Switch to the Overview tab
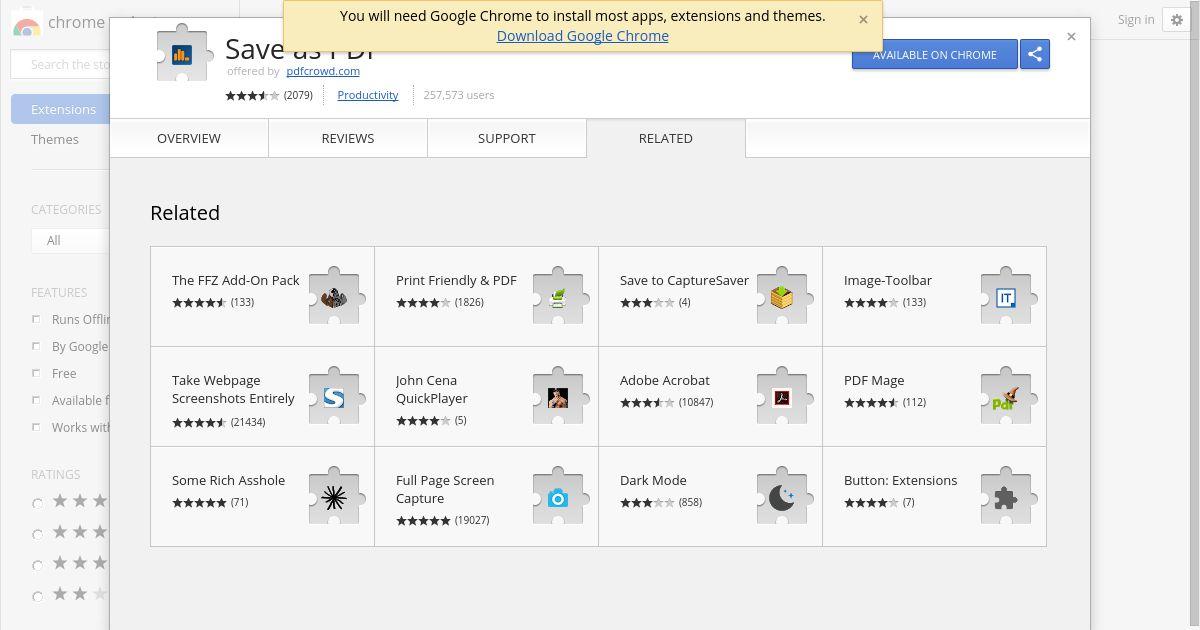The image size is (1200, 630). [189, 138]
